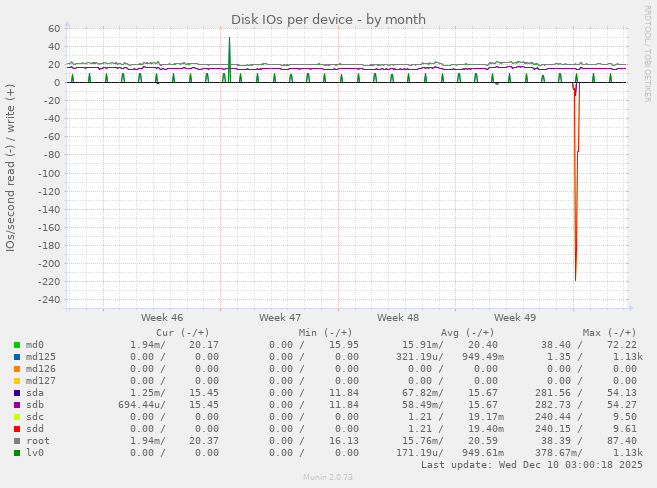Viewport: 657px width, 488px height.
Task: Click the lv0 dark green legend swatch
Action: [x=17, y=453]
